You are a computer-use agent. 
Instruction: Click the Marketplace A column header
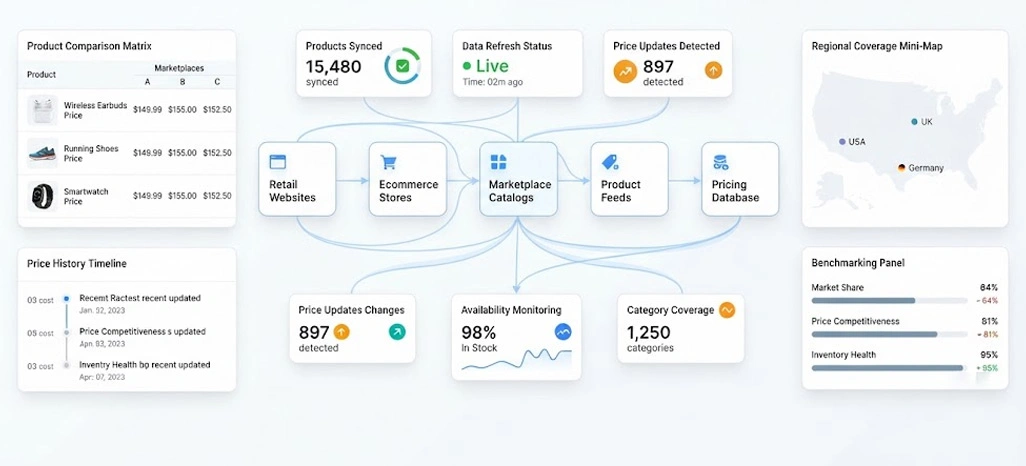(x=147, y=82)
